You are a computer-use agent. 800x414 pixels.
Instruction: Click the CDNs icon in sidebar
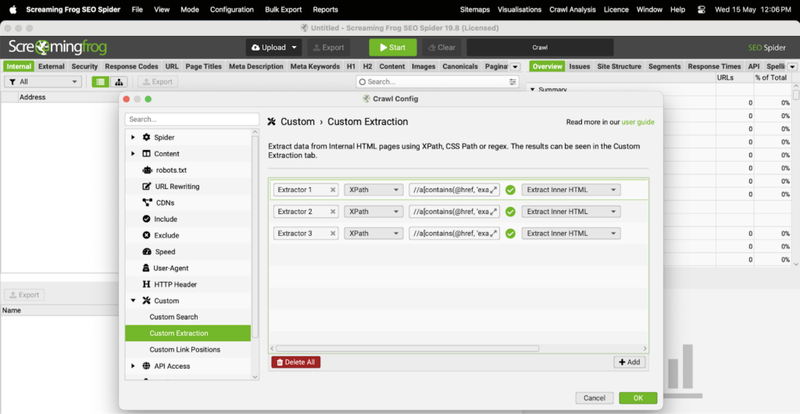click(x=146, y=202)
